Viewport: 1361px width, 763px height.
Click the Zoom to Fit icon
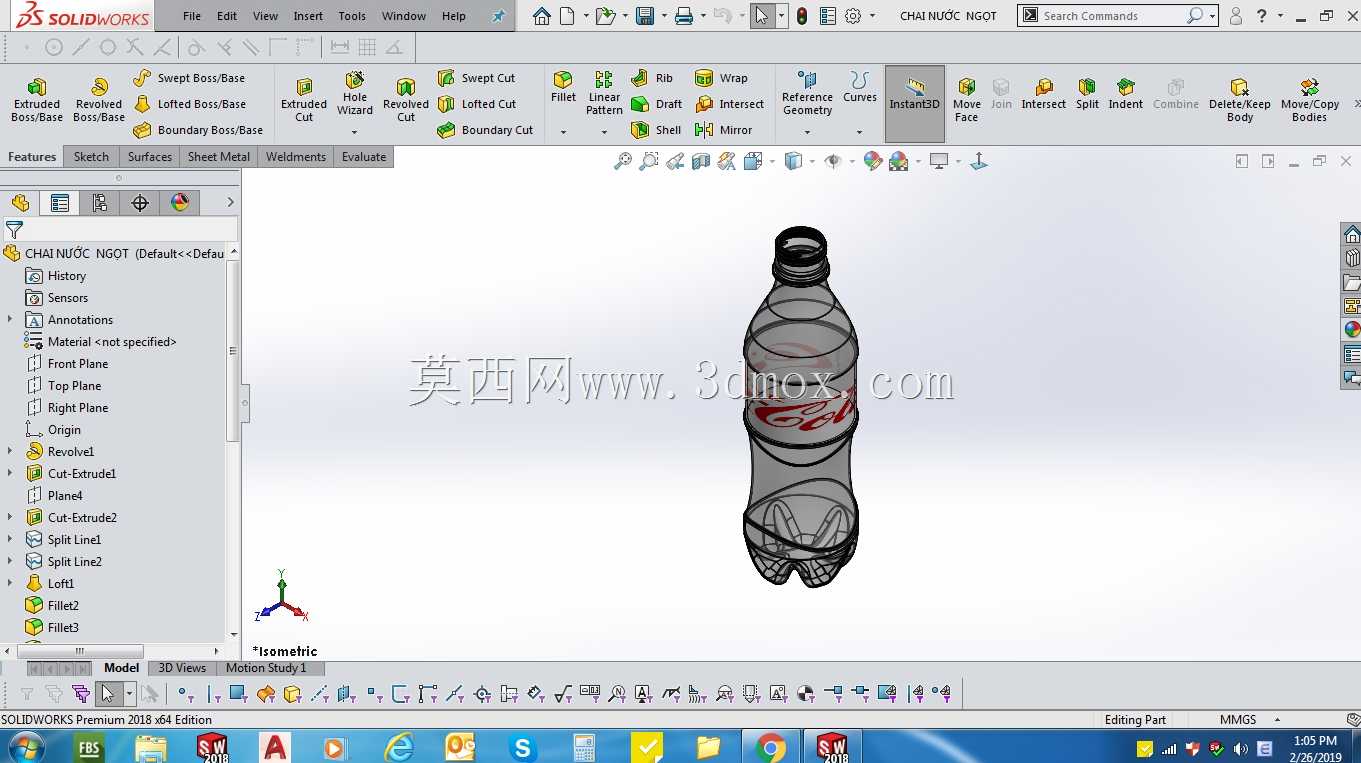[623, 161]
